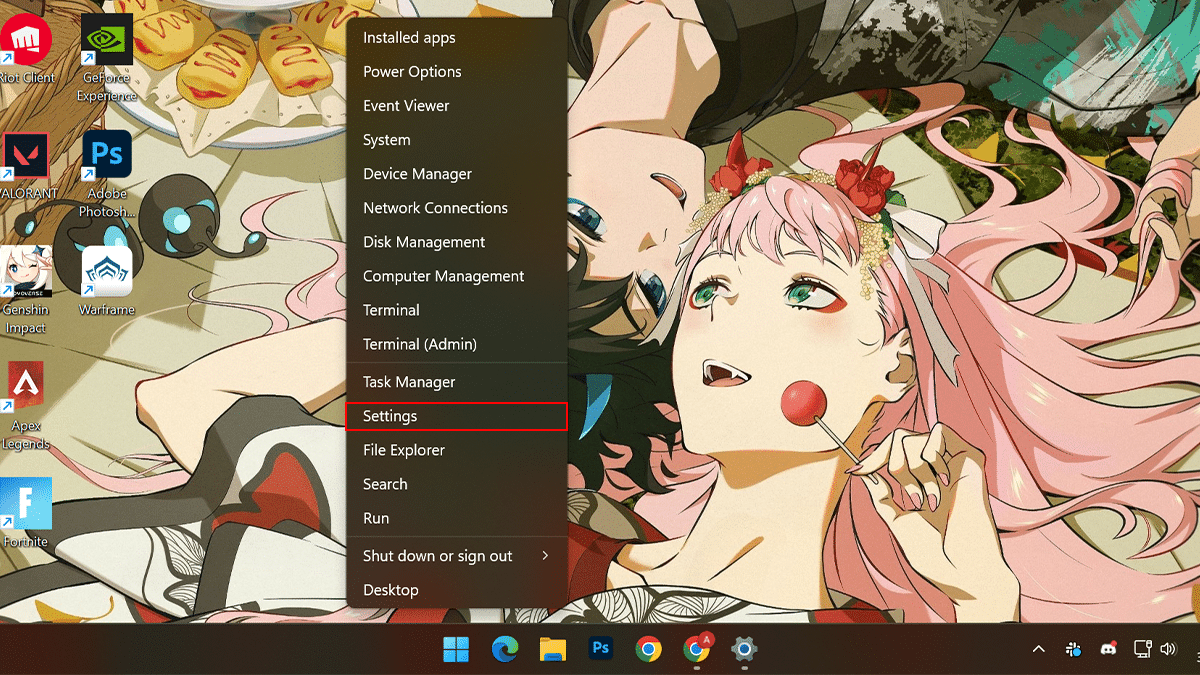Image resolution: width=1200 pixels, height=675 pixels.
Task: Open Task Manager from the menu
Action: 457,382
